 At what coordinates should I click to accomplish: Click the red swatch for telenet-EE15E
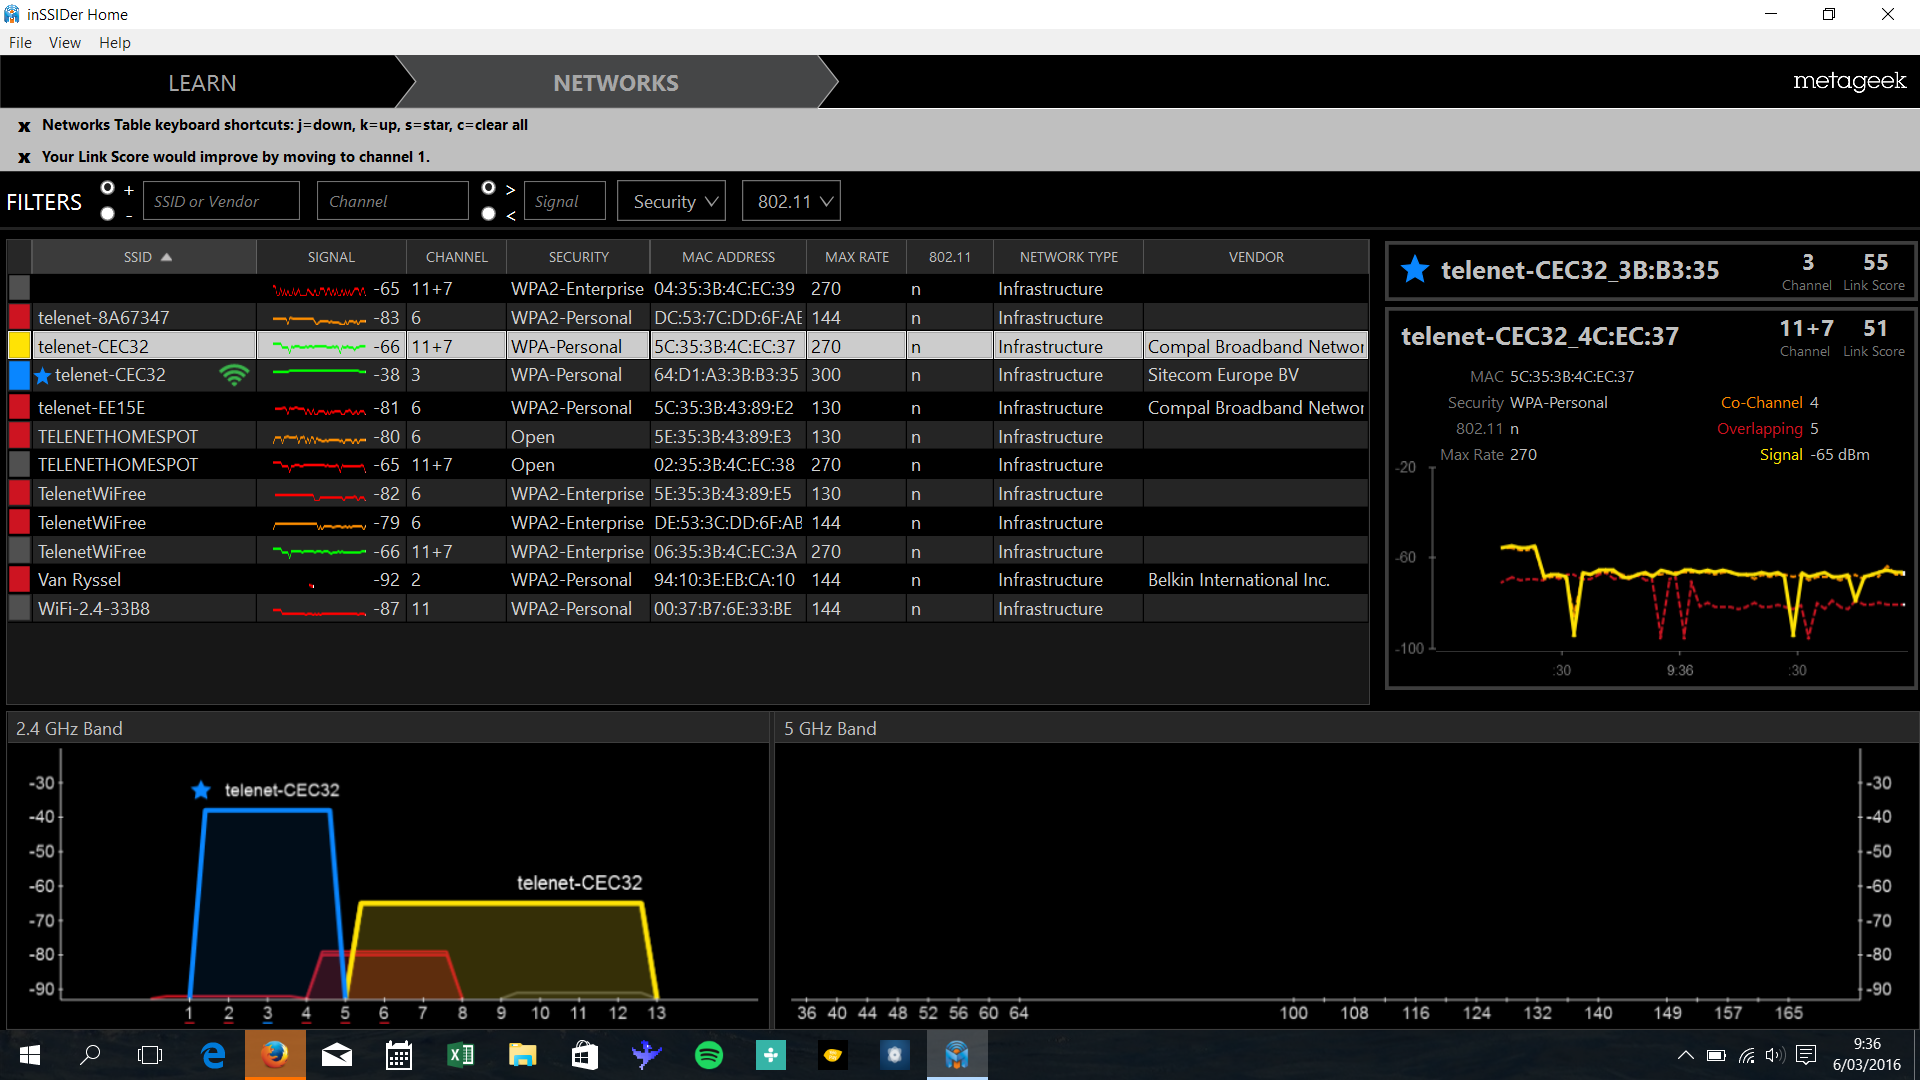coord(19,407)
